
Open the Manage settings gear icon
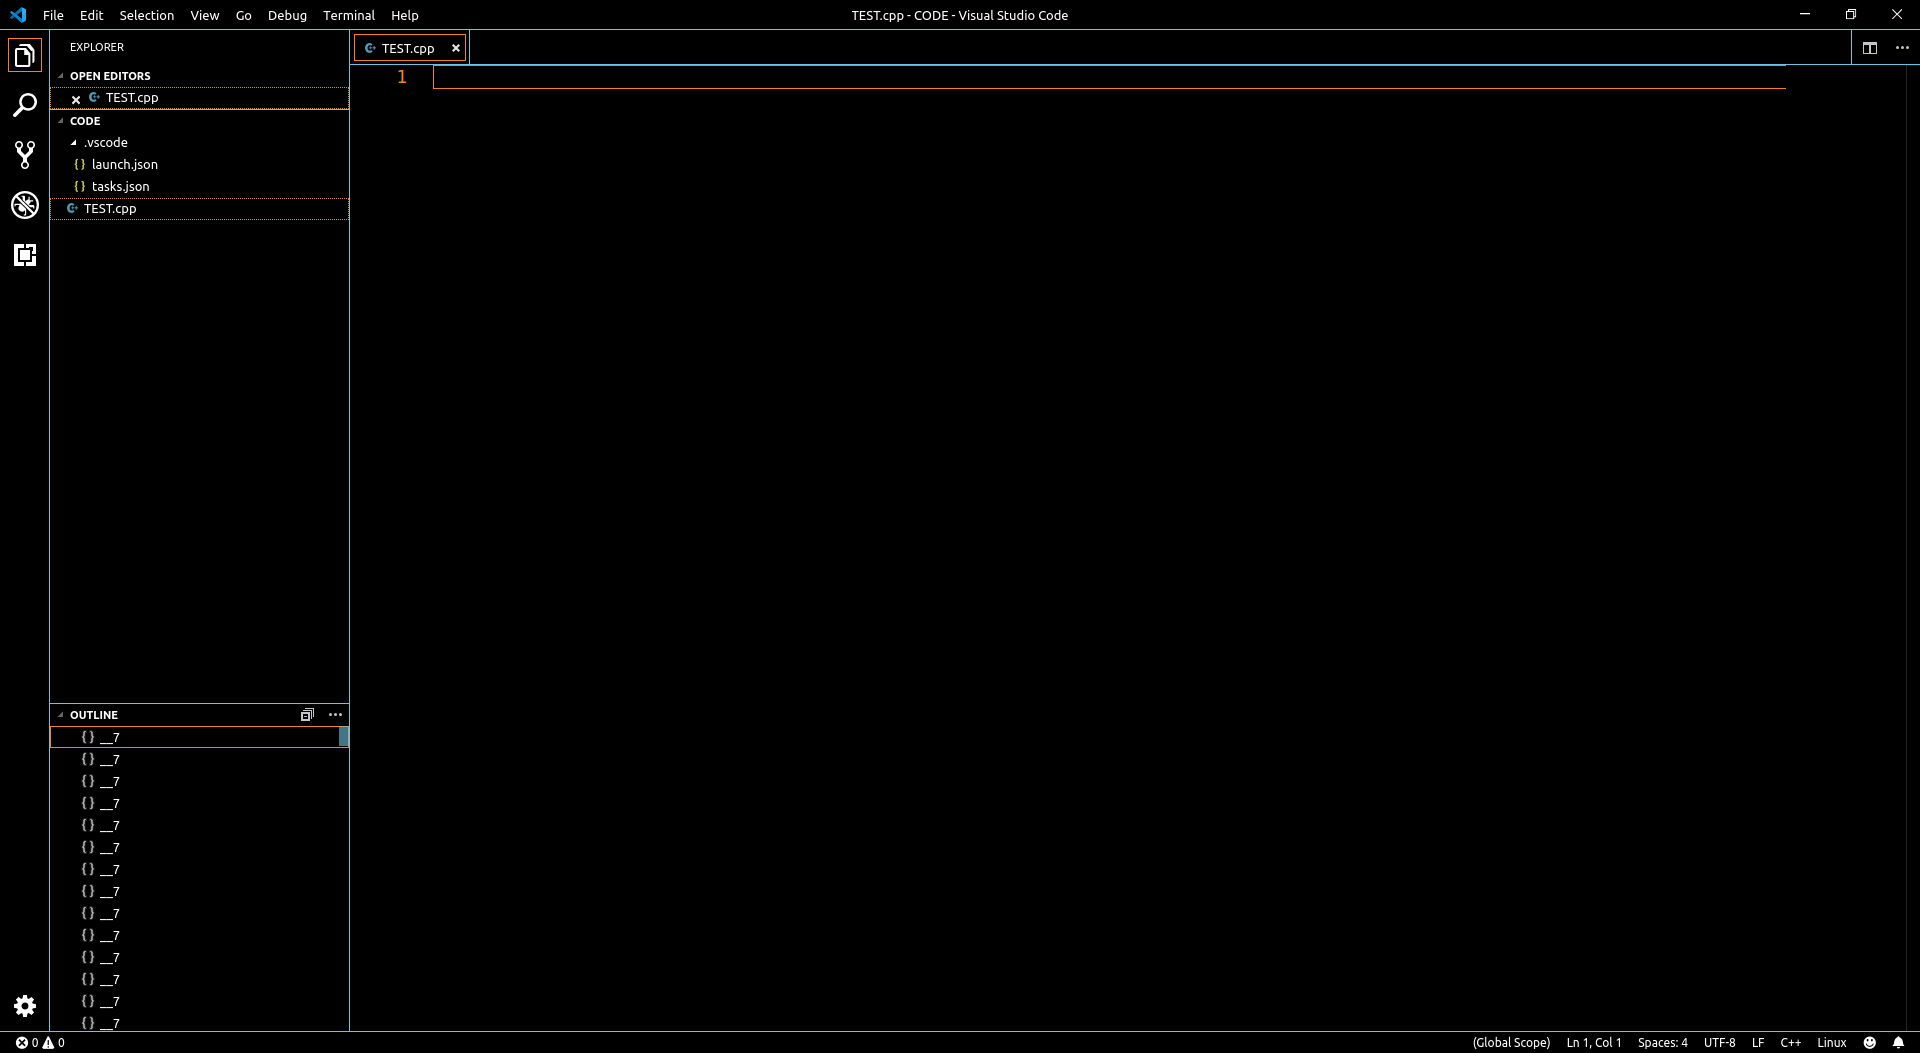click(25, 1006)
